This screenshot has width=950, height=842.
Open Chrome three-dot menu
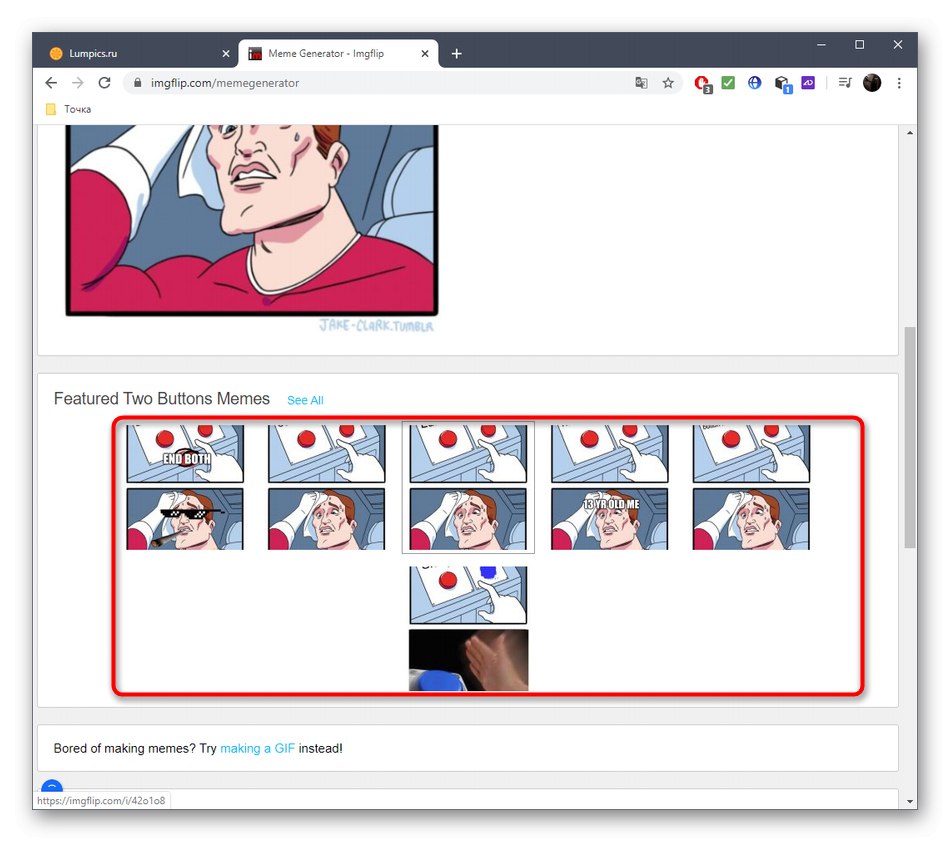(899, 83)
